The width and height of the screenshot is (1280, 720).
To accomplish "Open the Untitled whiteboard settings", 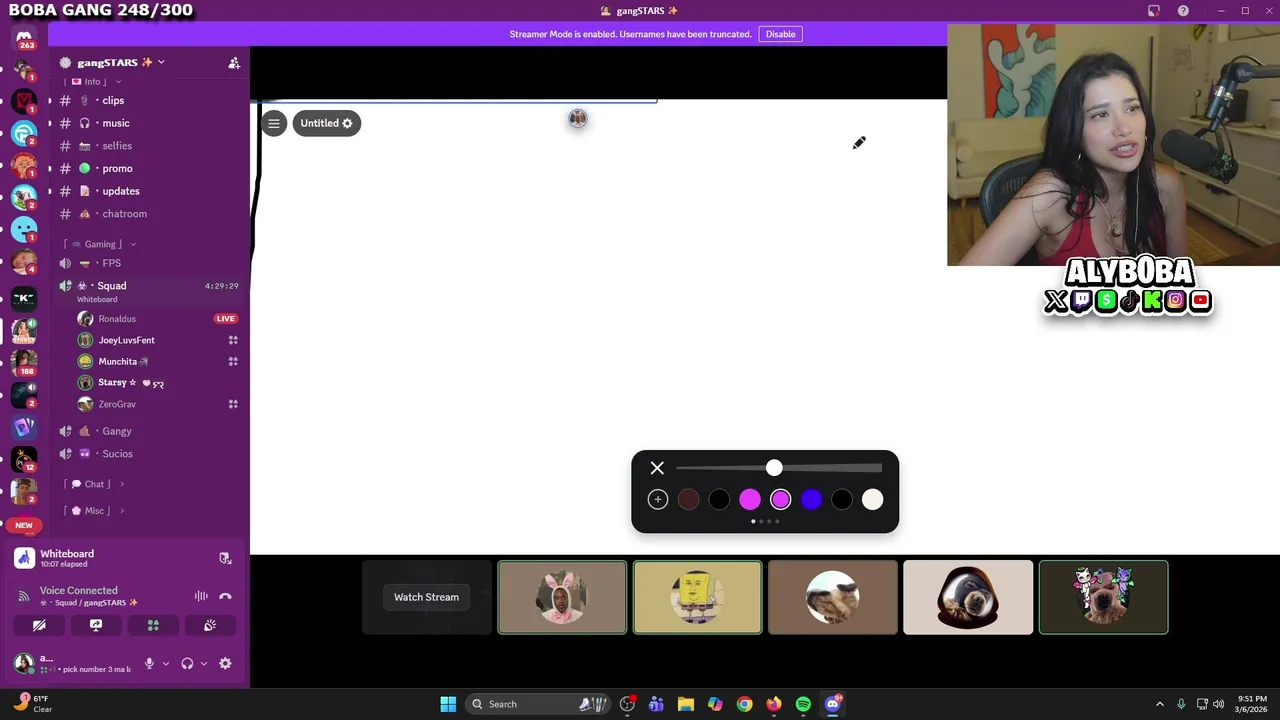I will pyautogui.click(x=326, y=123).
